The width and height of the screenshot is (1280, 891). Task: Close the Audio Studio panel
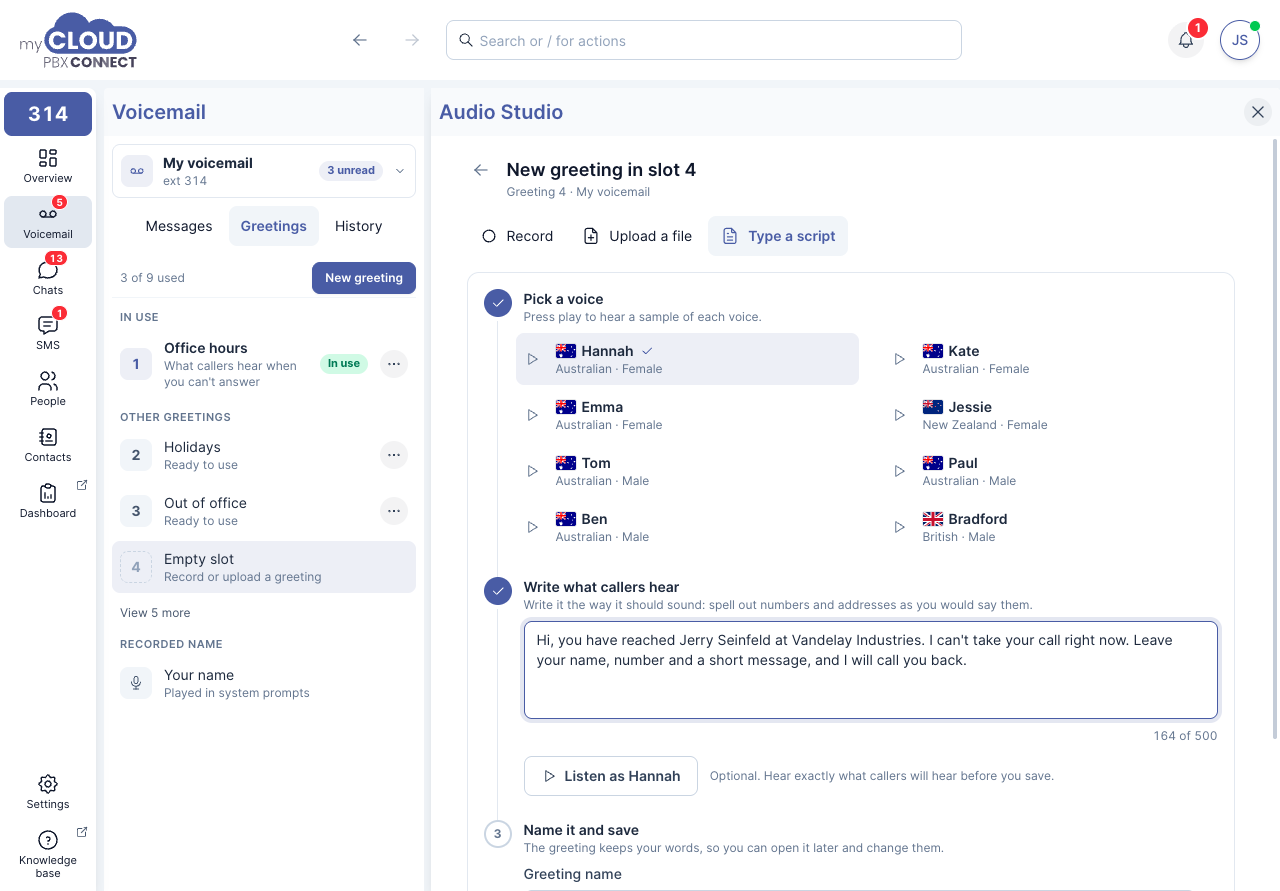(1258, 112)
